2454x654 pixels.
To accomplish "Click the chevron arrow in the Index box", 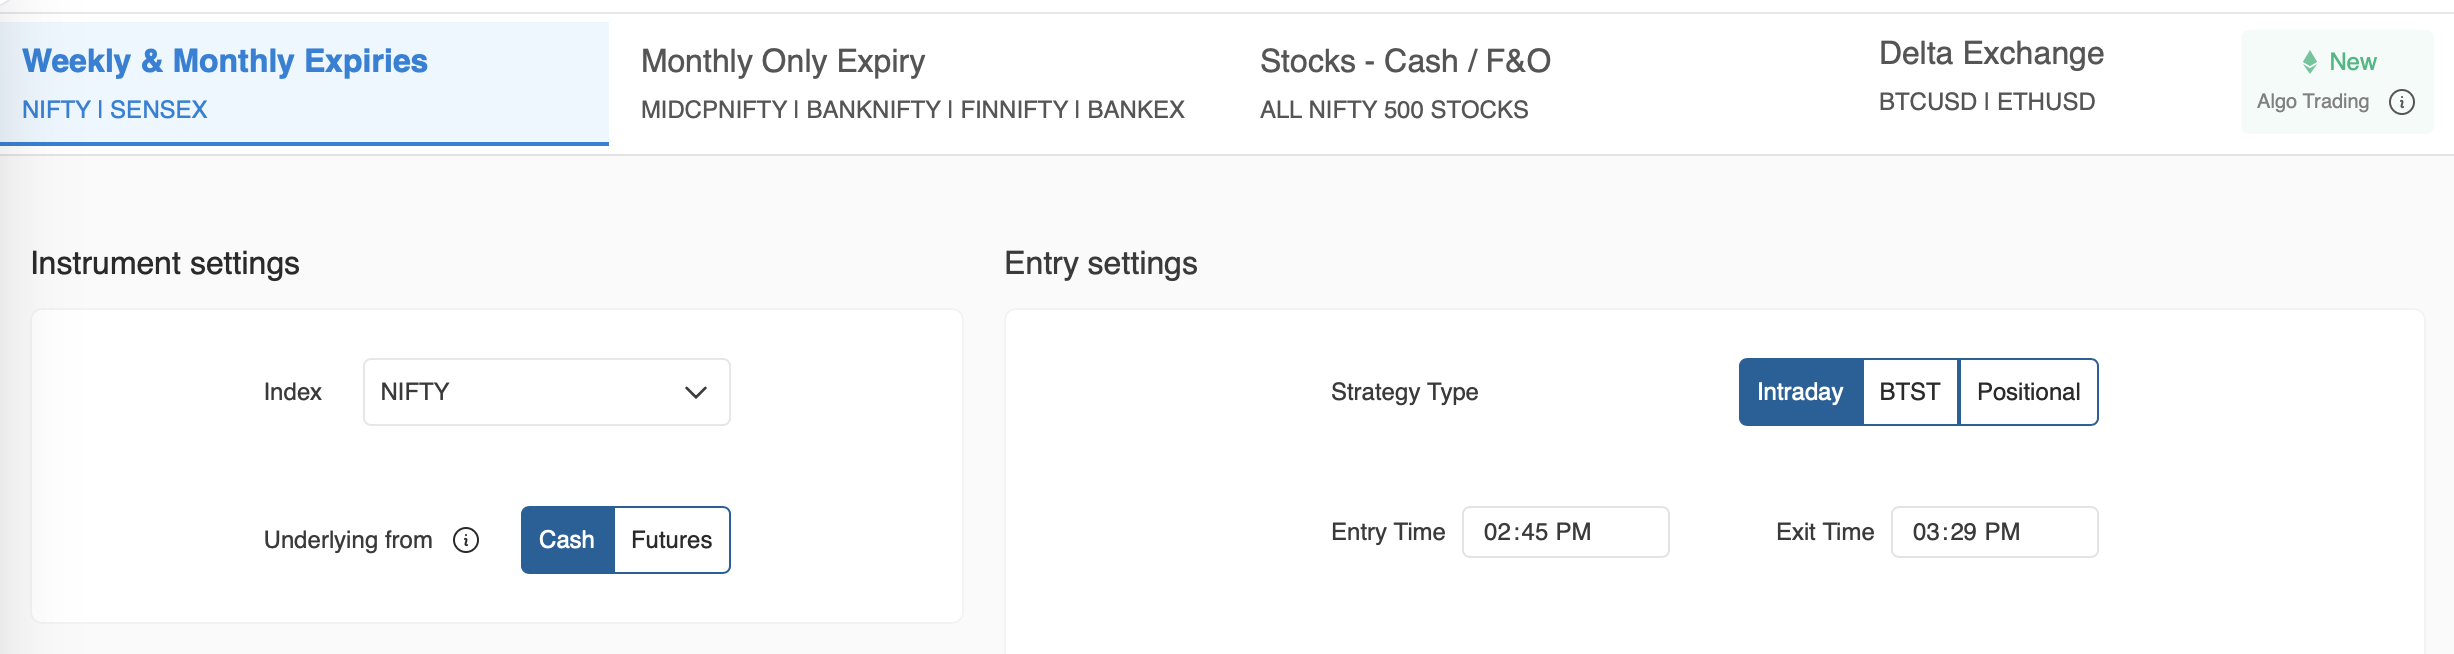I will click(x=696, y=392).
